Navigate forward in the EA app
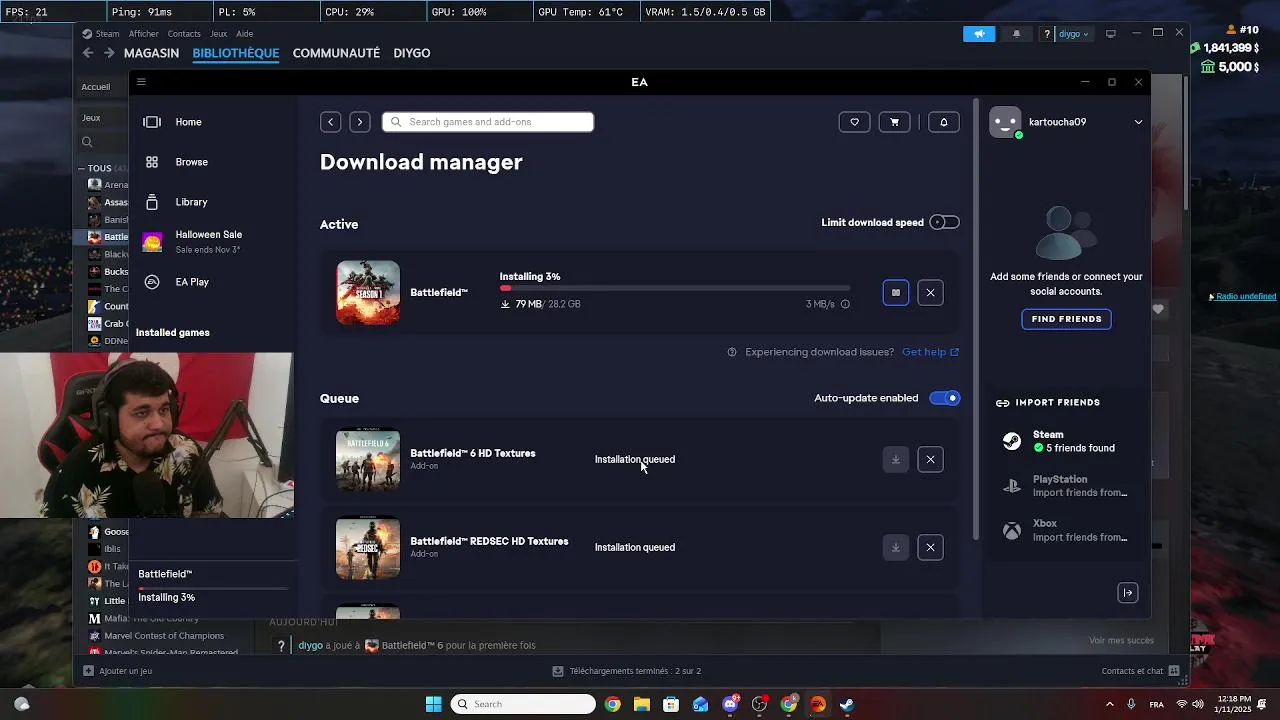The height and width of the screenshot is (720, 1280). pyautogui.click(x=360, y=122)
